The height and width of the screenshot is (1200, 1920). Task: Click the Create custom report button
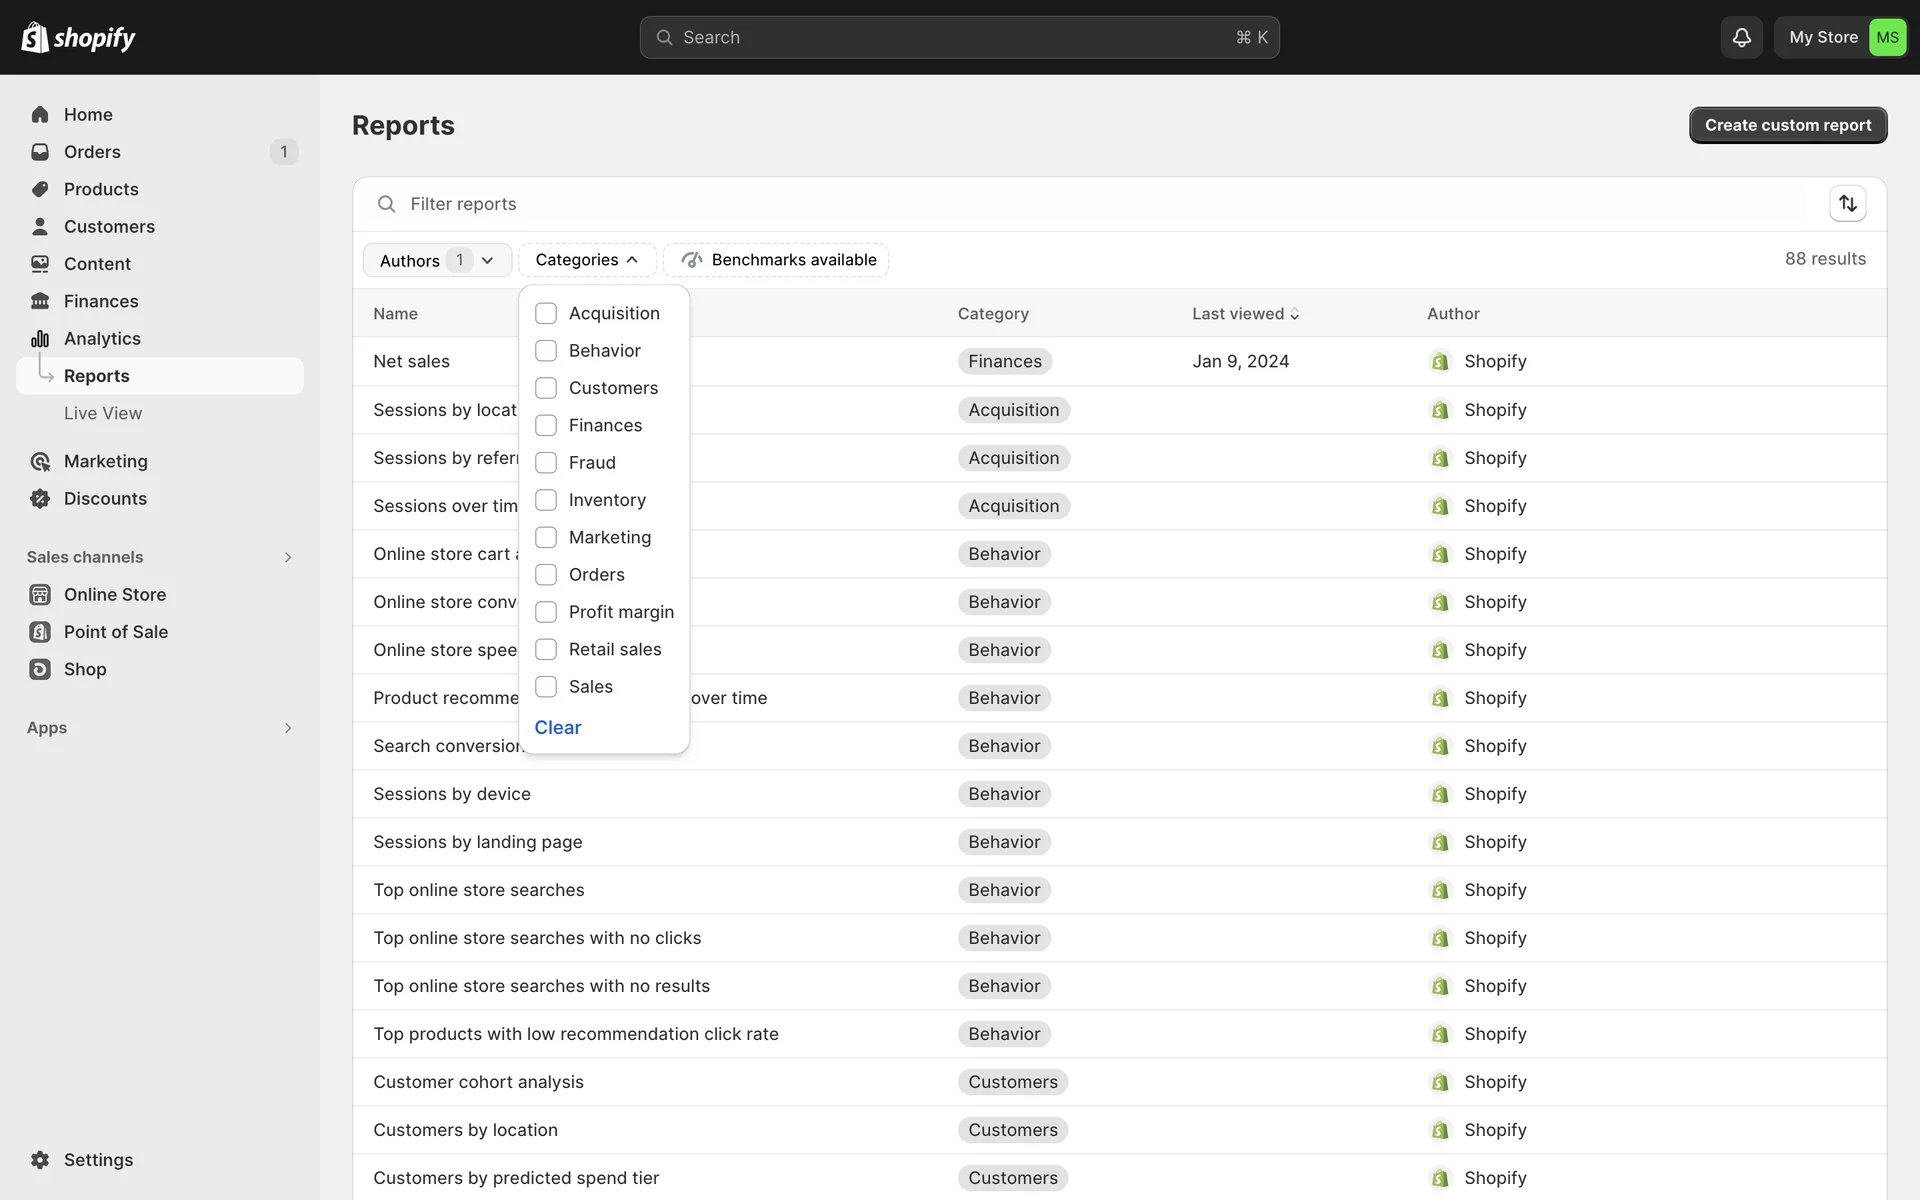[1787, 125]
